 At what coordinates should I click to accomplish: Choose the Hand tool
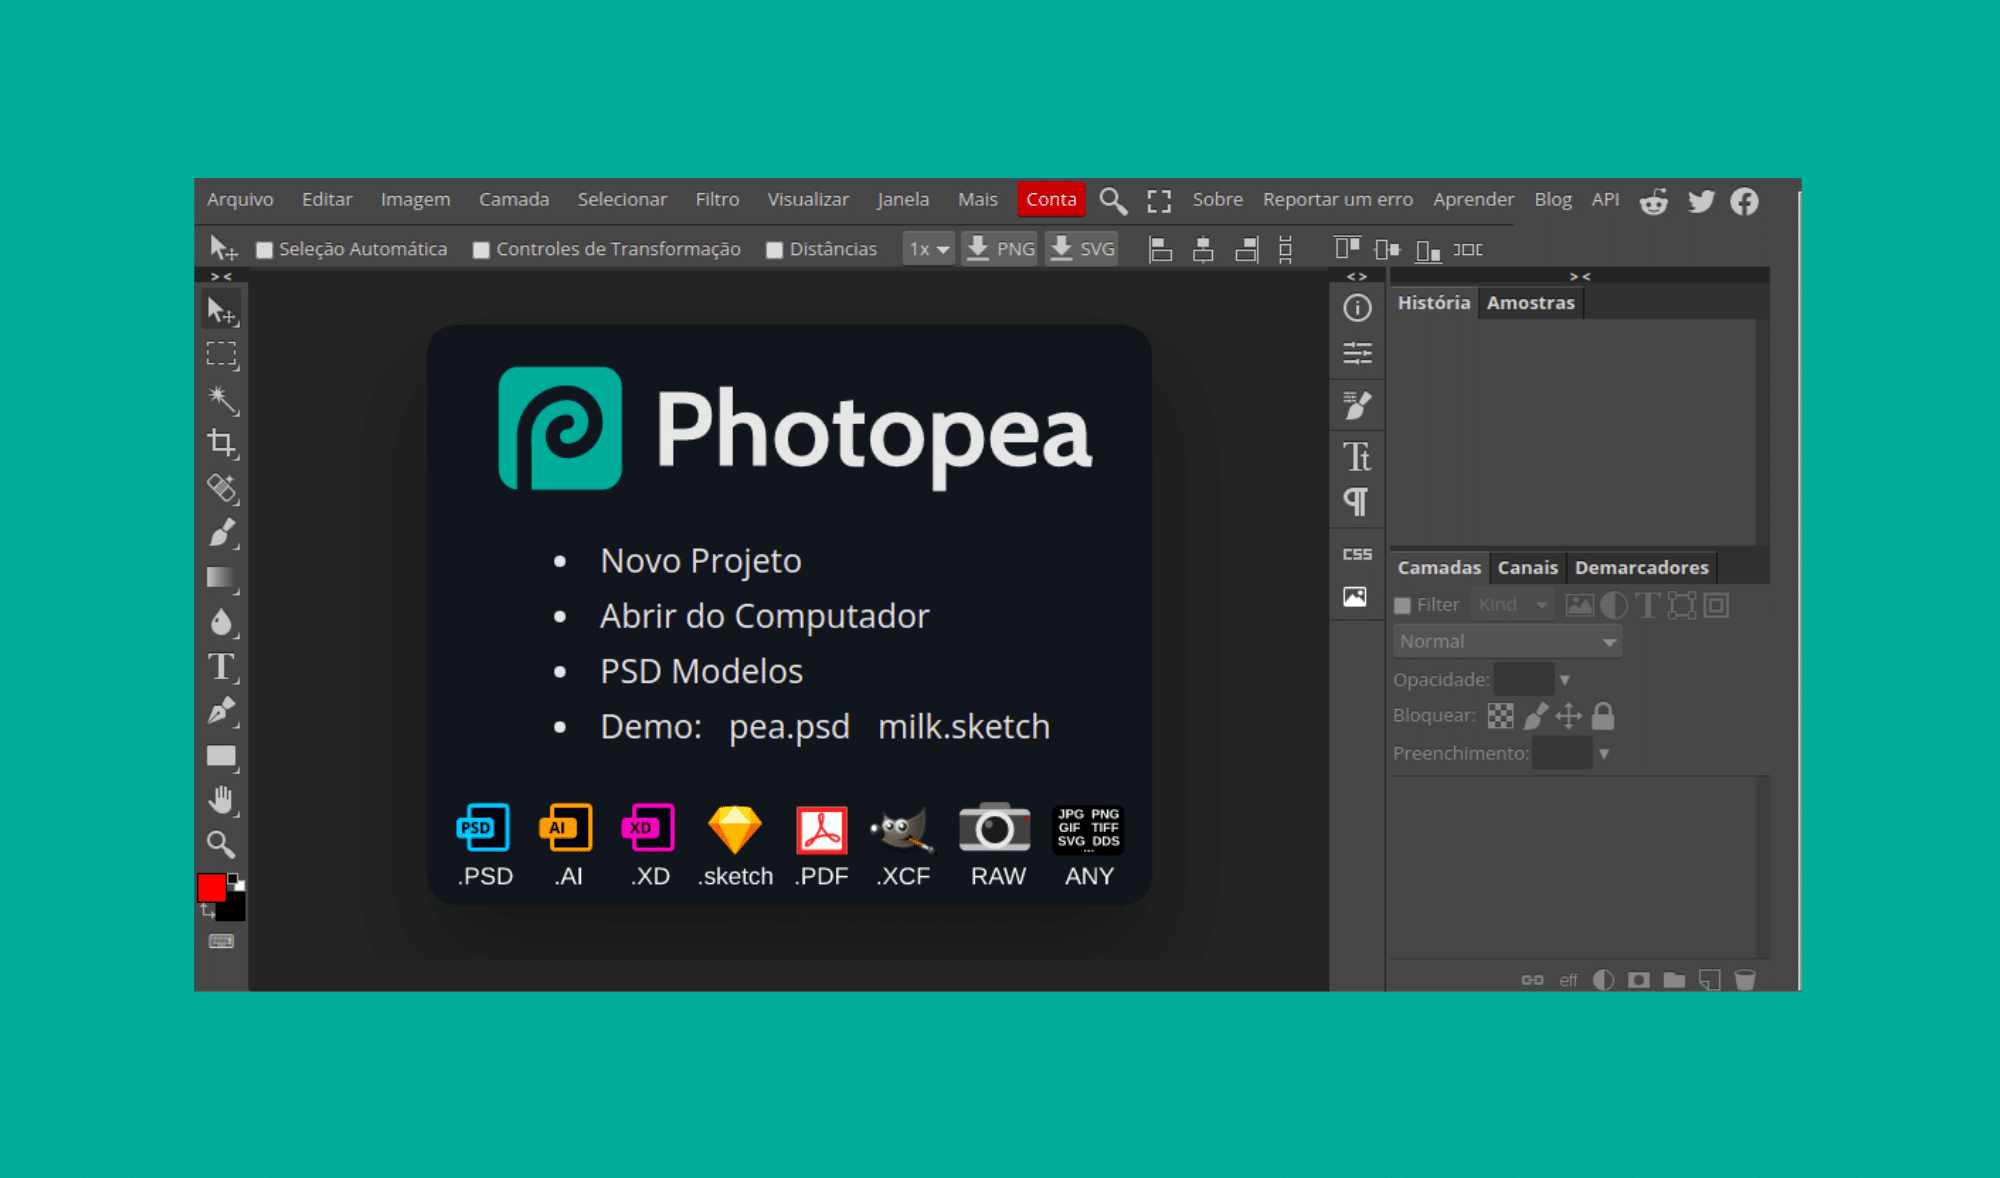tap(221, 800)
